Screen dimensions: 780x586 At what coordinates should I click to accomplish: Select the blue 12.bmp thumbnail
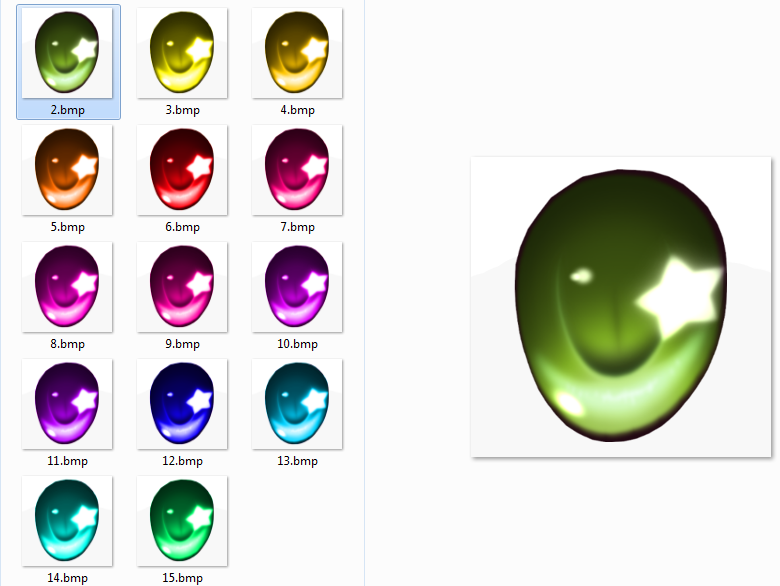click(x=182, y=404)
